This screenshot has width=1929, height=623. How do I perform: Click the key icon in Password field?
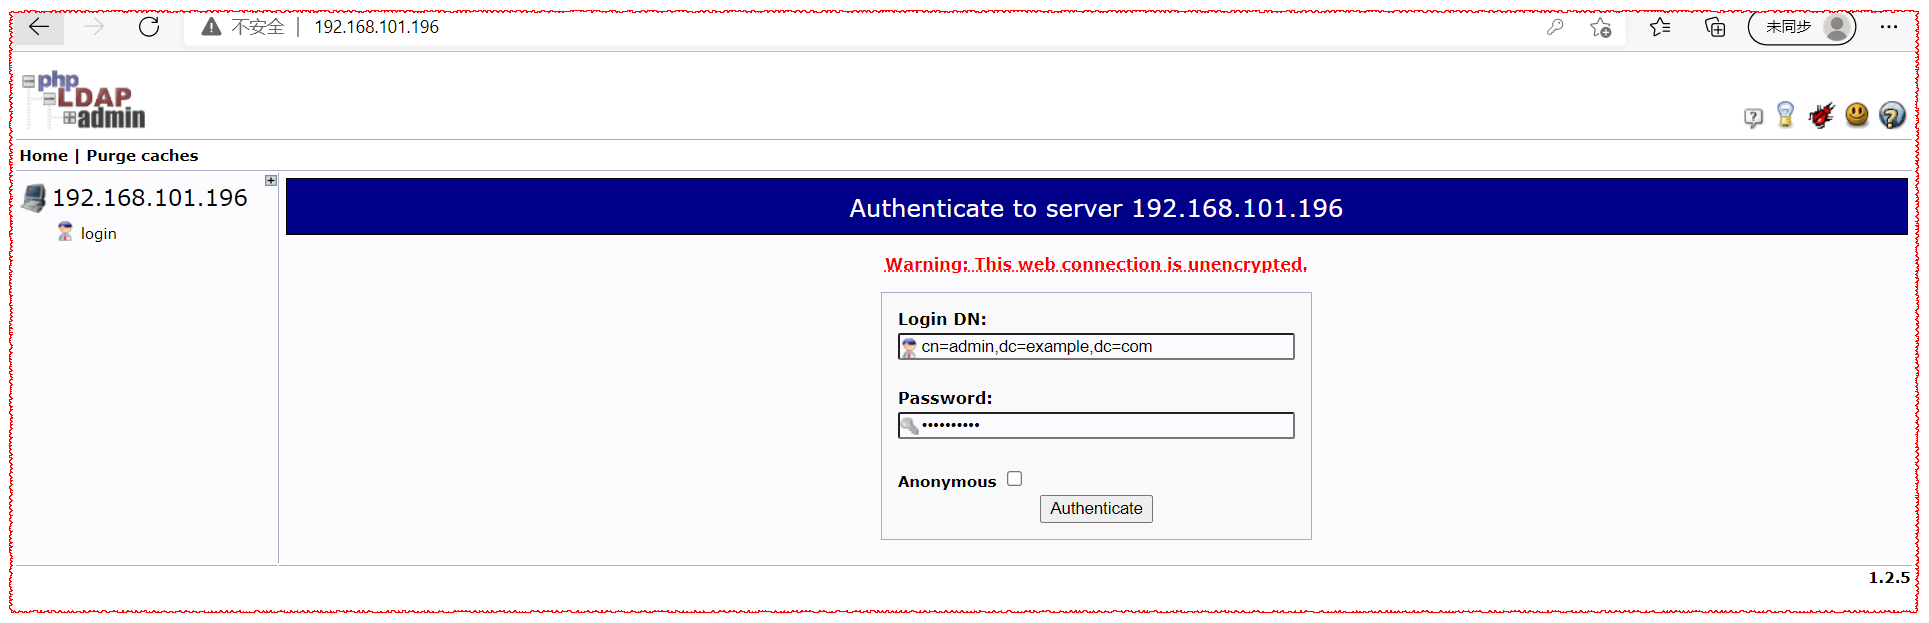[909, 426]
